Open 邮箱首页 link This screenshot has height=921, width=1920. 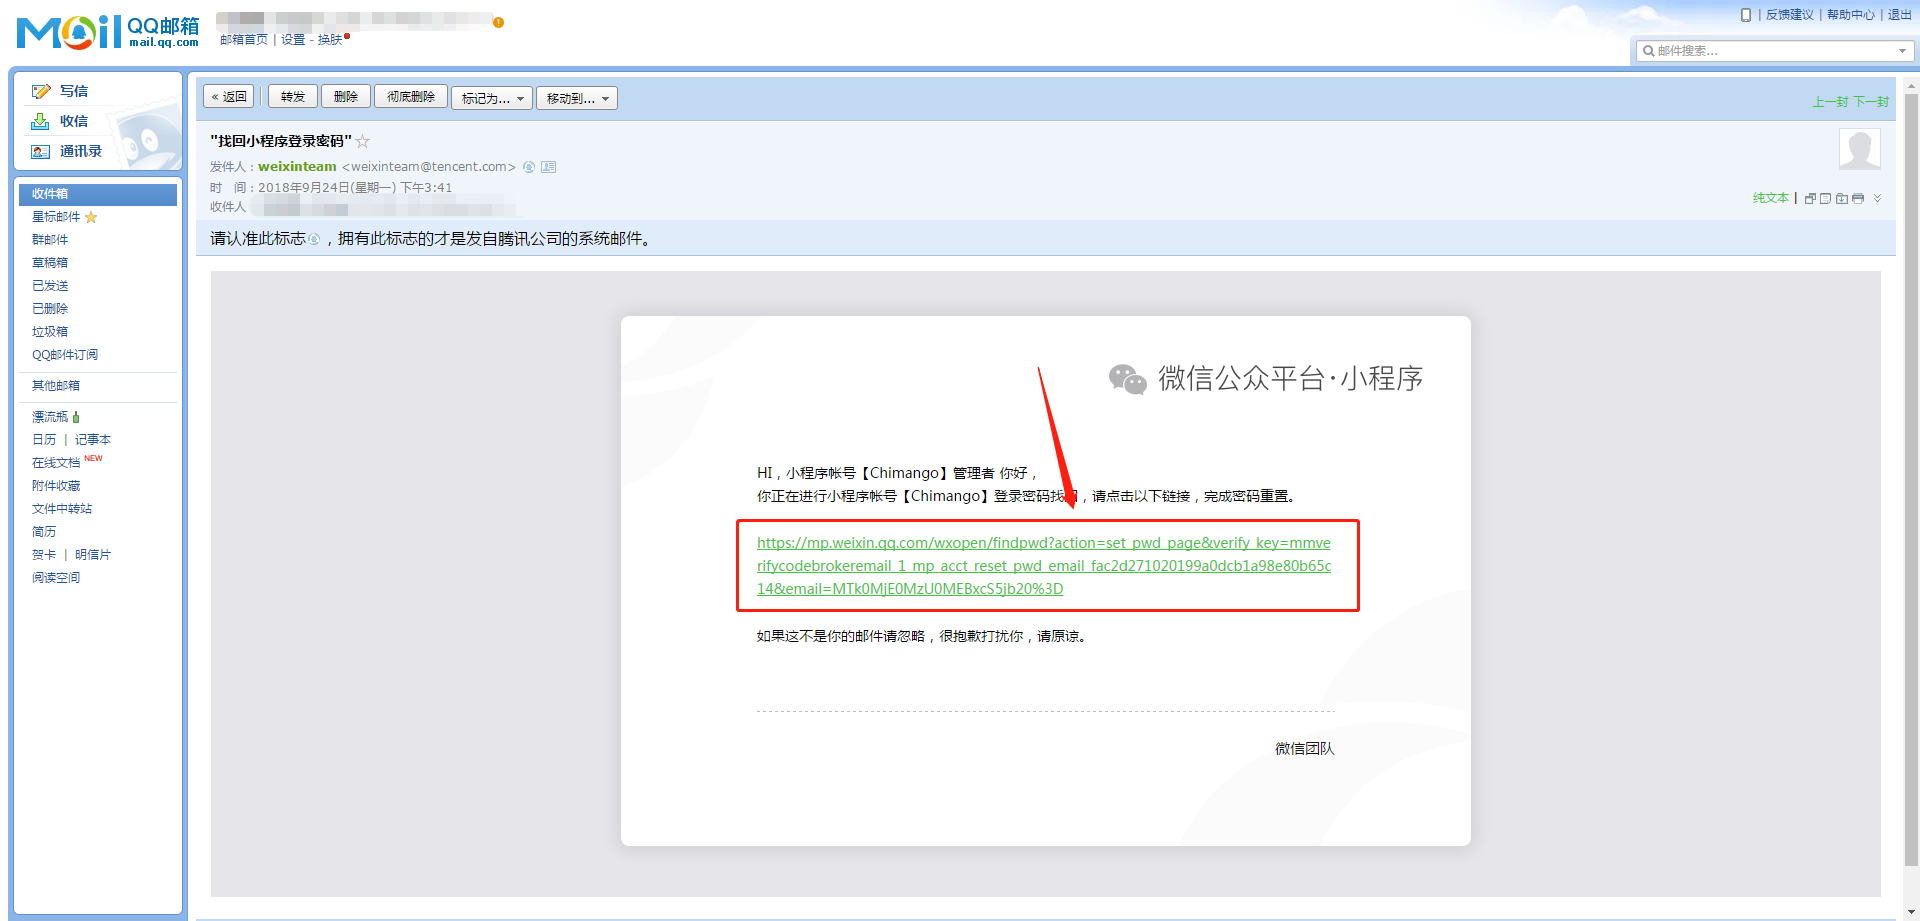(244, 40)
